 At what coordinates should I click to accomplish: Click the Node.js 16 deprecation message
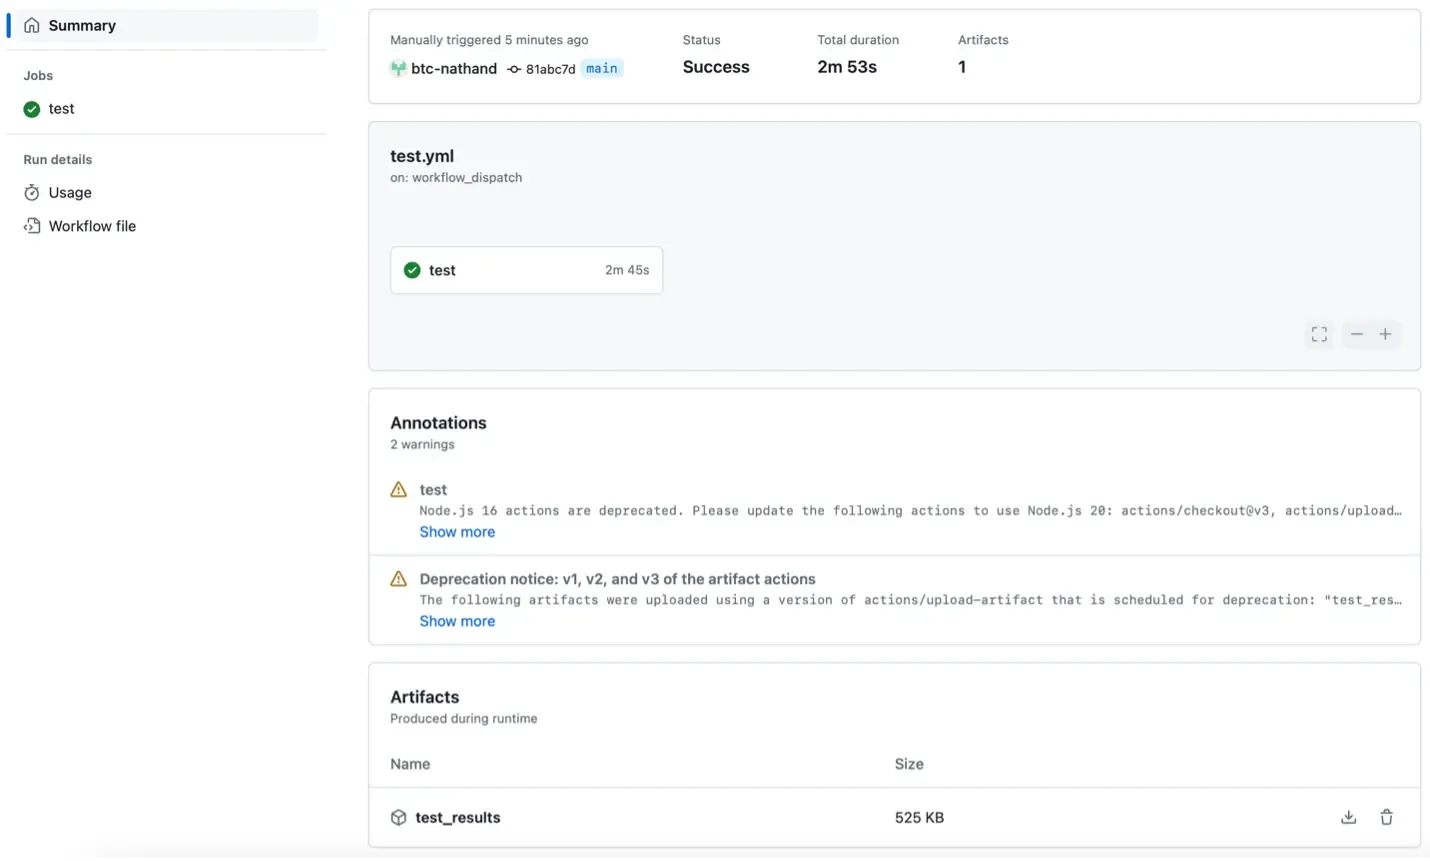910,511
